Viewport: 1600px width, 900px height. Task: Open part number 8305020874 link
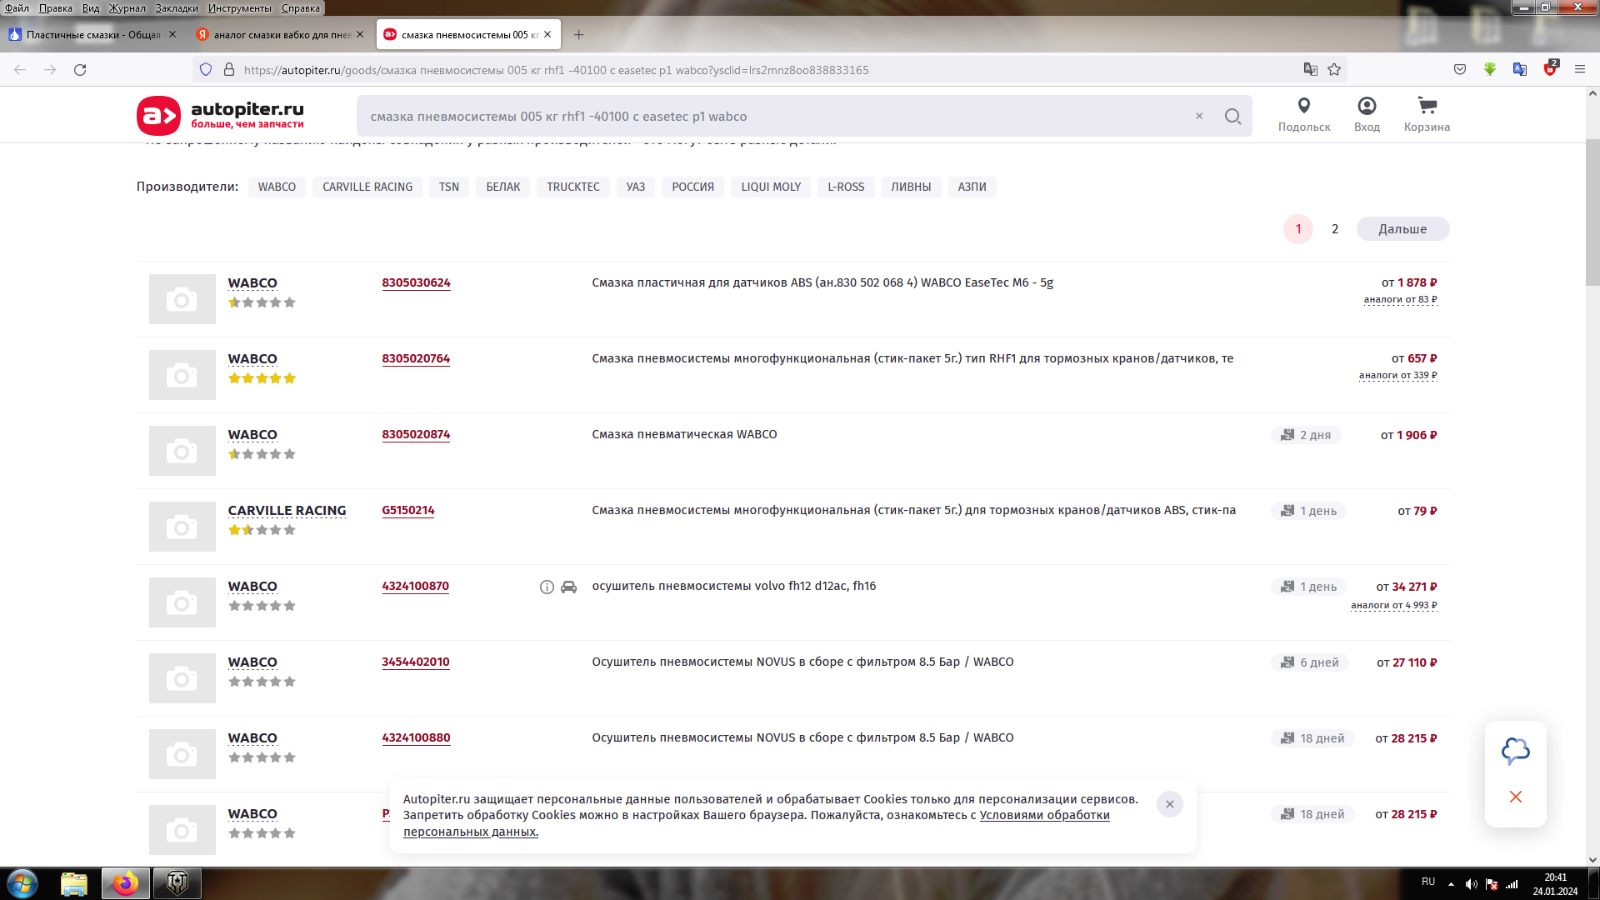(416, 435)
